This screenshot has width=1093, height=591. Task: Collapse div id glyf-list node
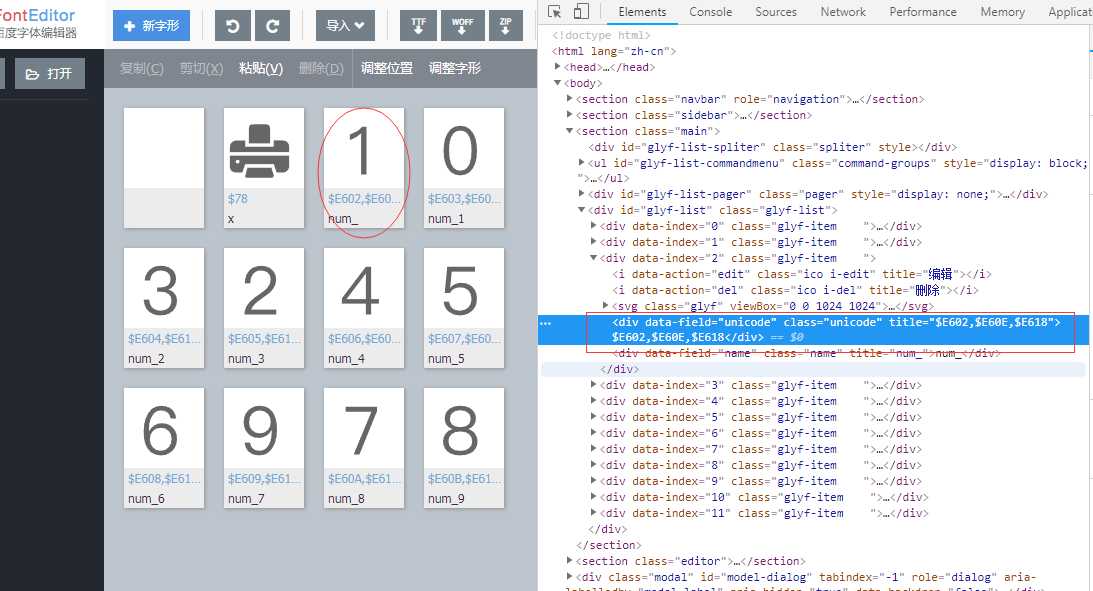[581, 210]
